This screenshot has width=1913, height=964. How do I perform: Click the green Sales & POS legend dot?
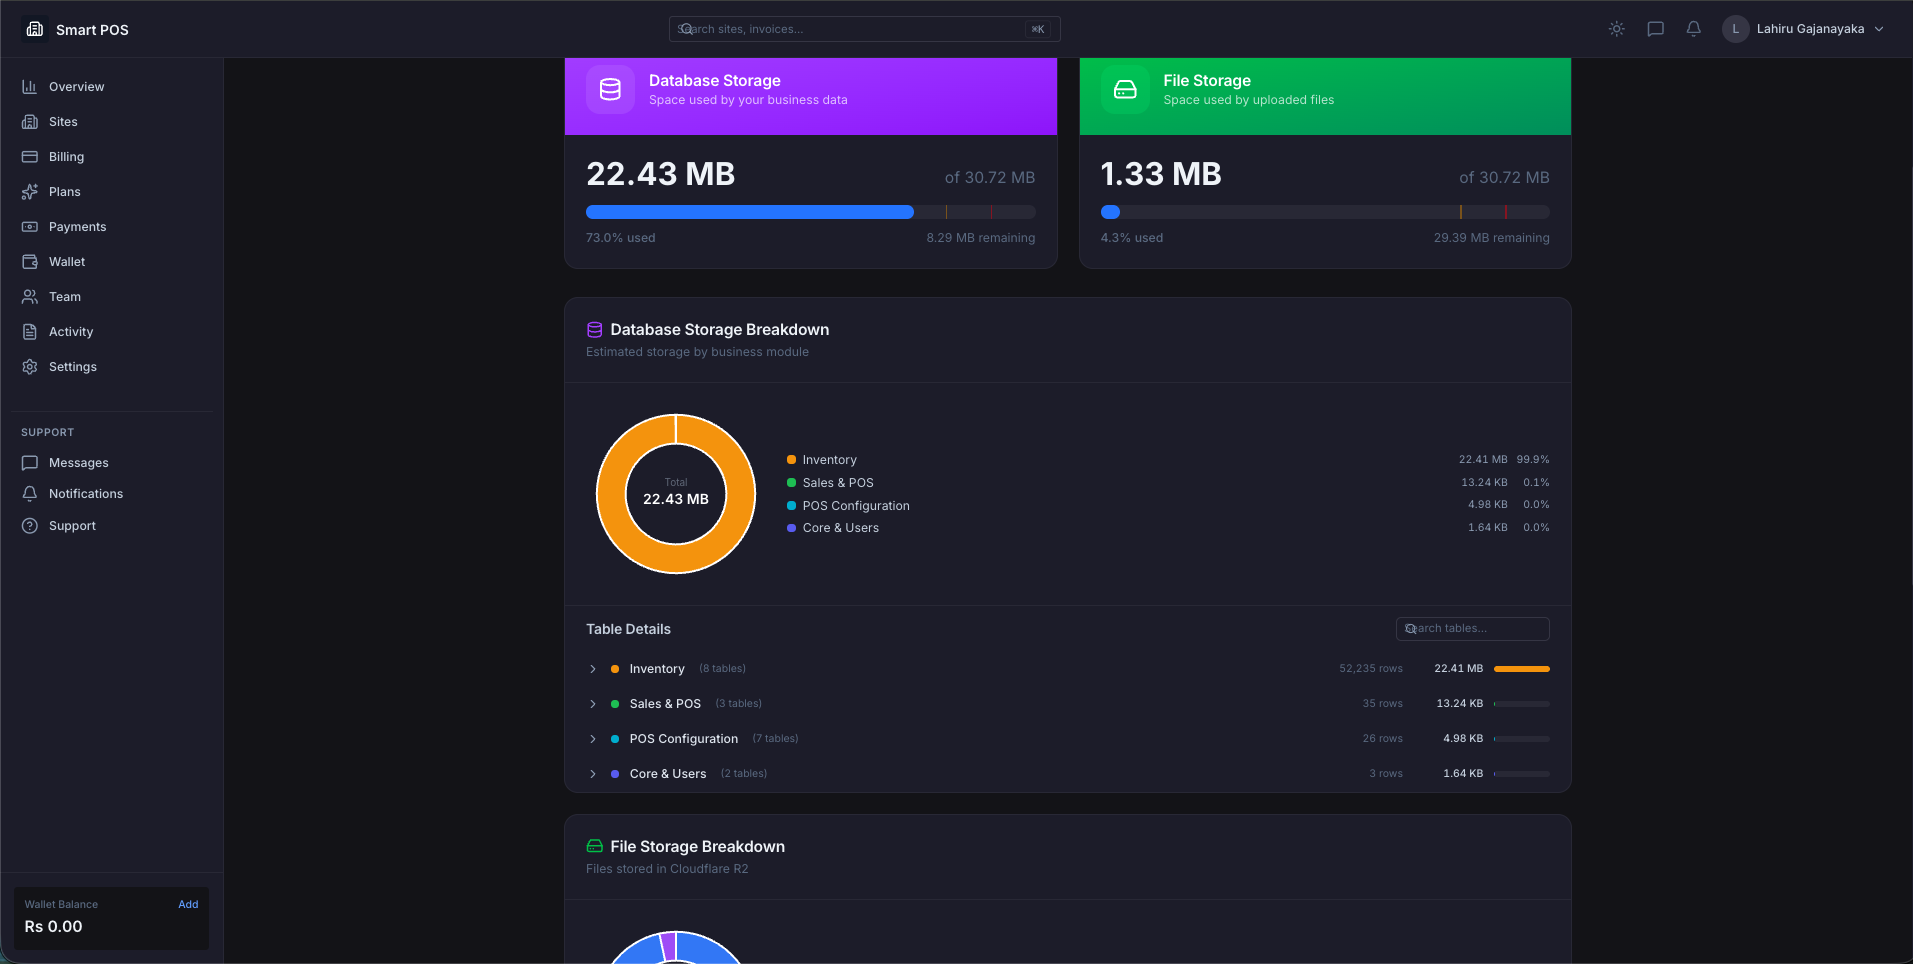click(x=791, y=483)
